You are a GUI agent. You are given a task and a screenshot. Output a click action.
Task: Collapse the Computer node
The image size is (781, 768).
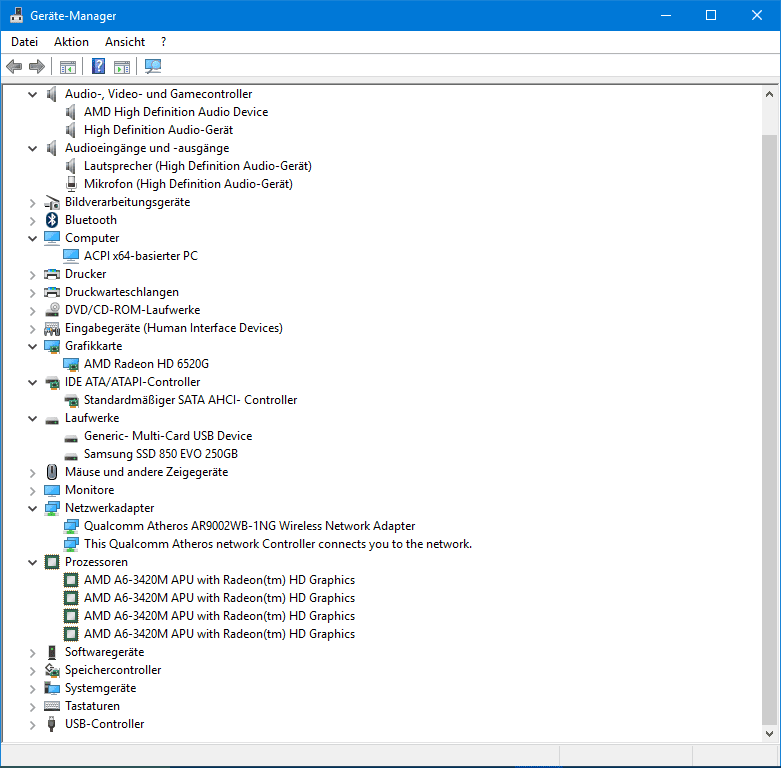pos(32,238)
